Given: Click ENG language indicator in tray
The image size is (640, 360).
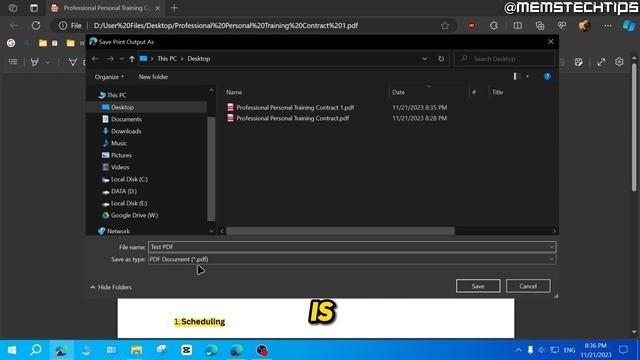Looking at the screenshot, I should 569,350.
